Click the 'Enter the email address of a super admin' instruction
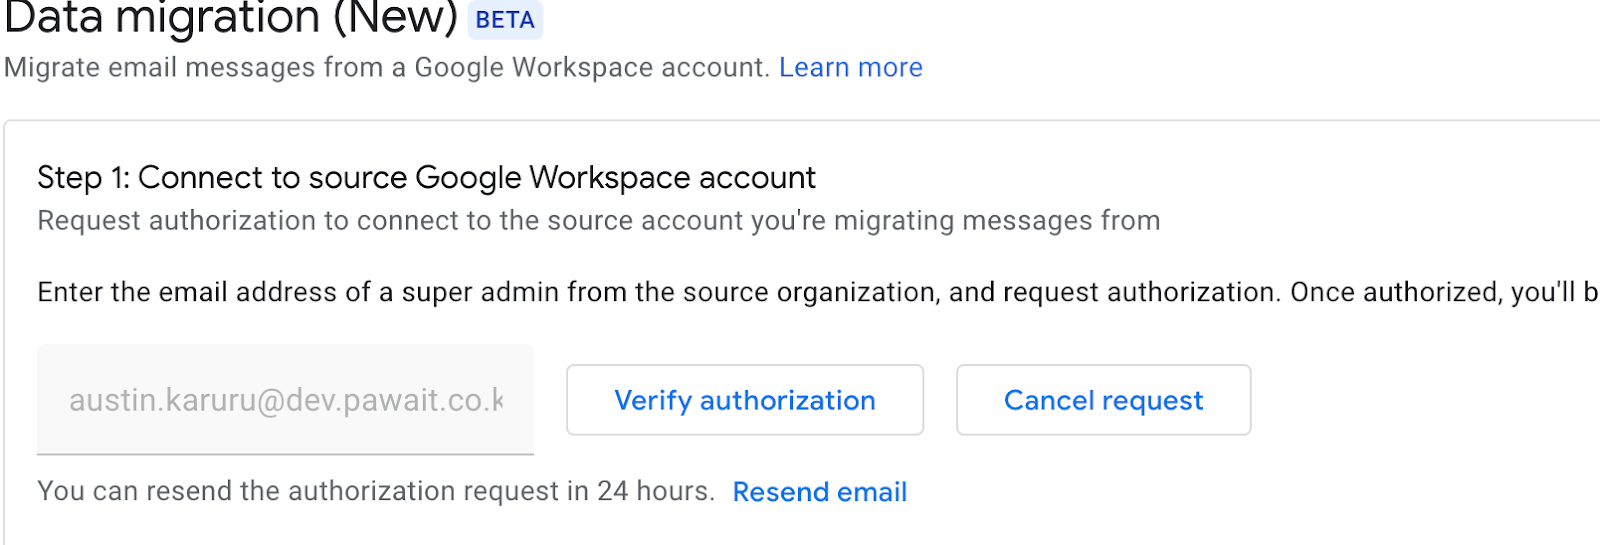The height and width of the screenshot is (545, 1600). [x=818, y=292]
